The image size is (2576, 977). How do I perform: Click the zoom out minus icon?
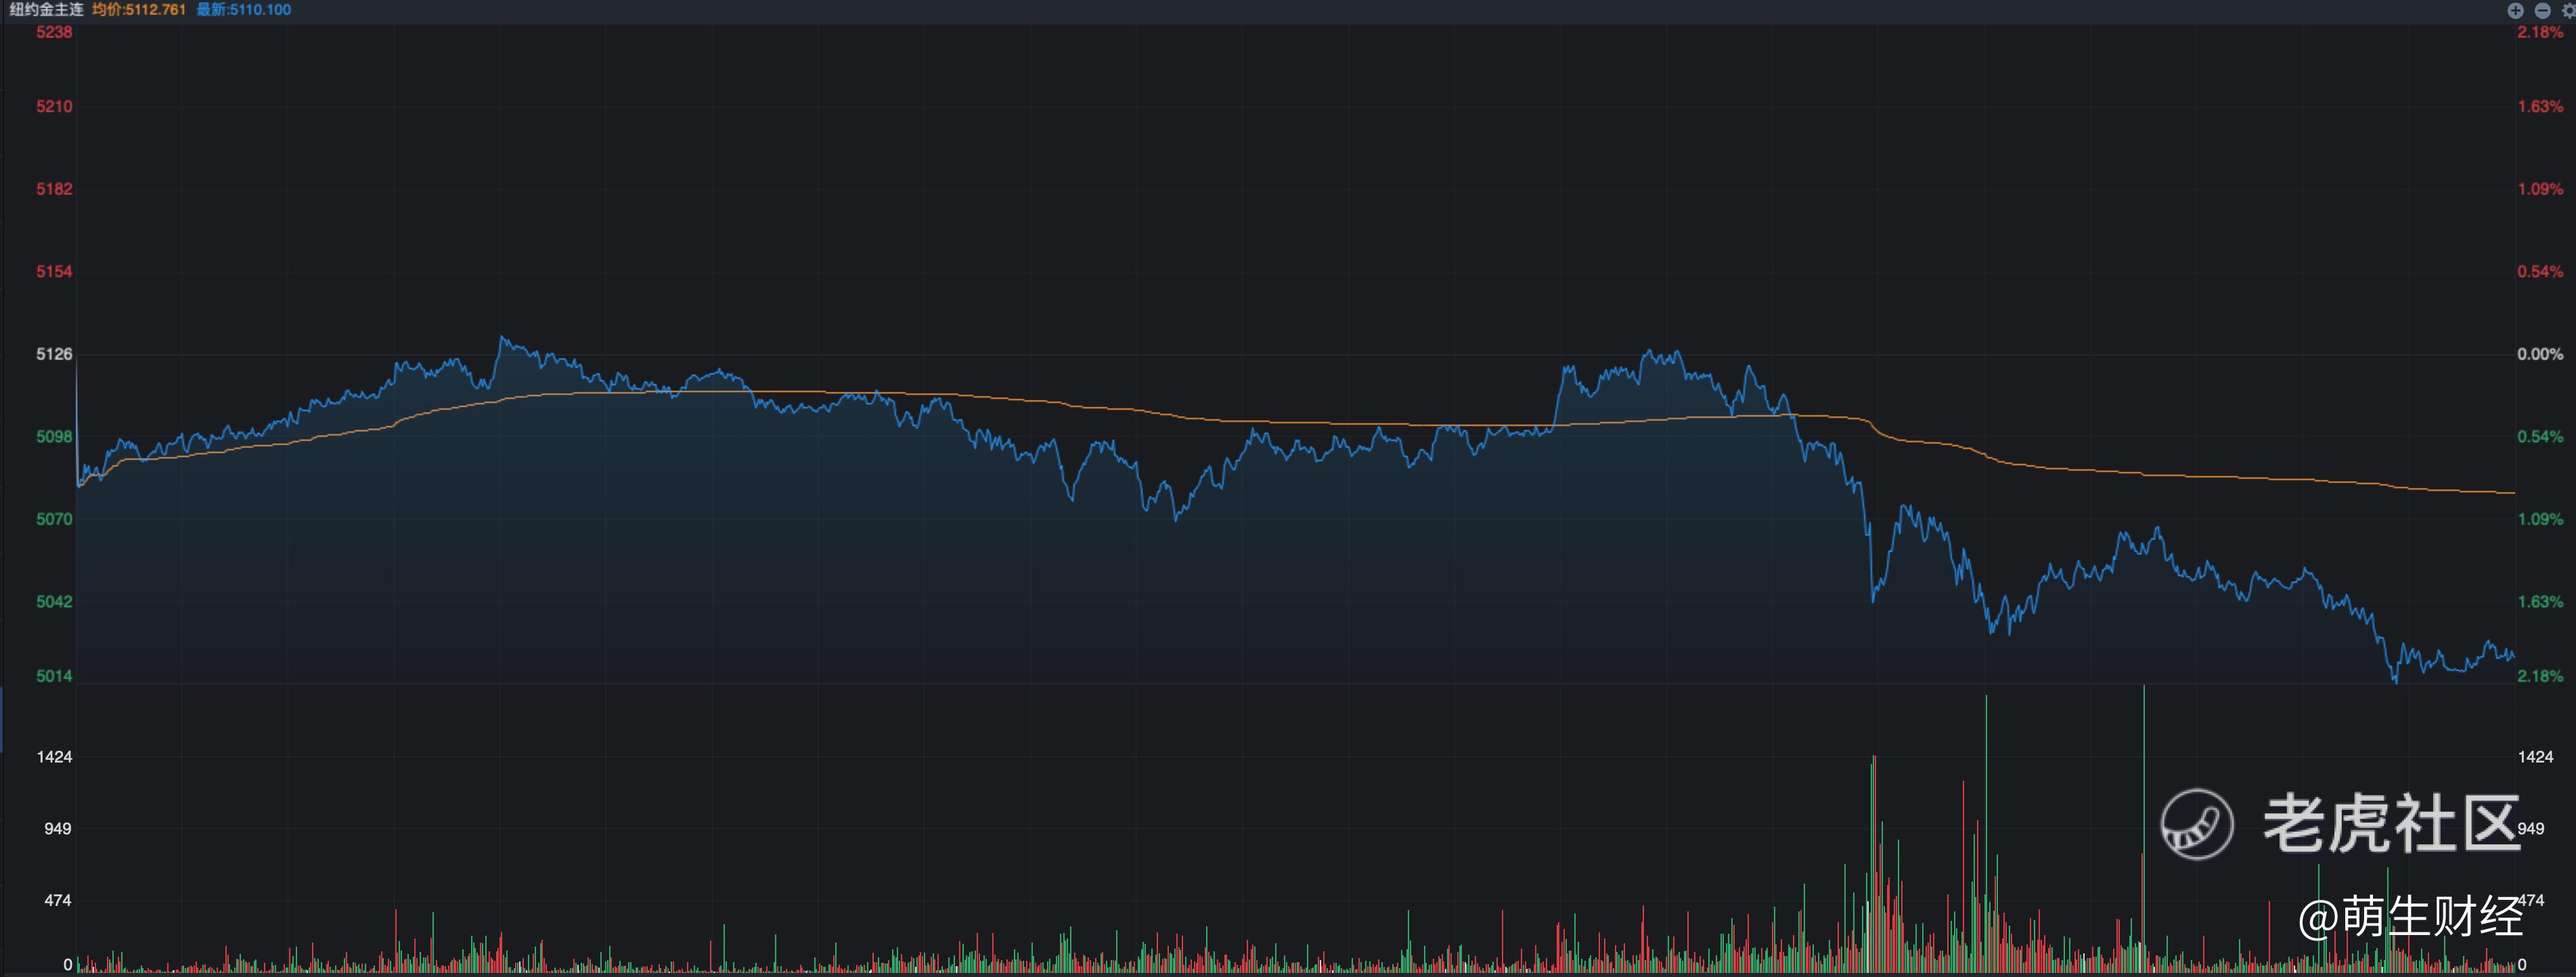pyautogui.click(x=2542, y=10)
